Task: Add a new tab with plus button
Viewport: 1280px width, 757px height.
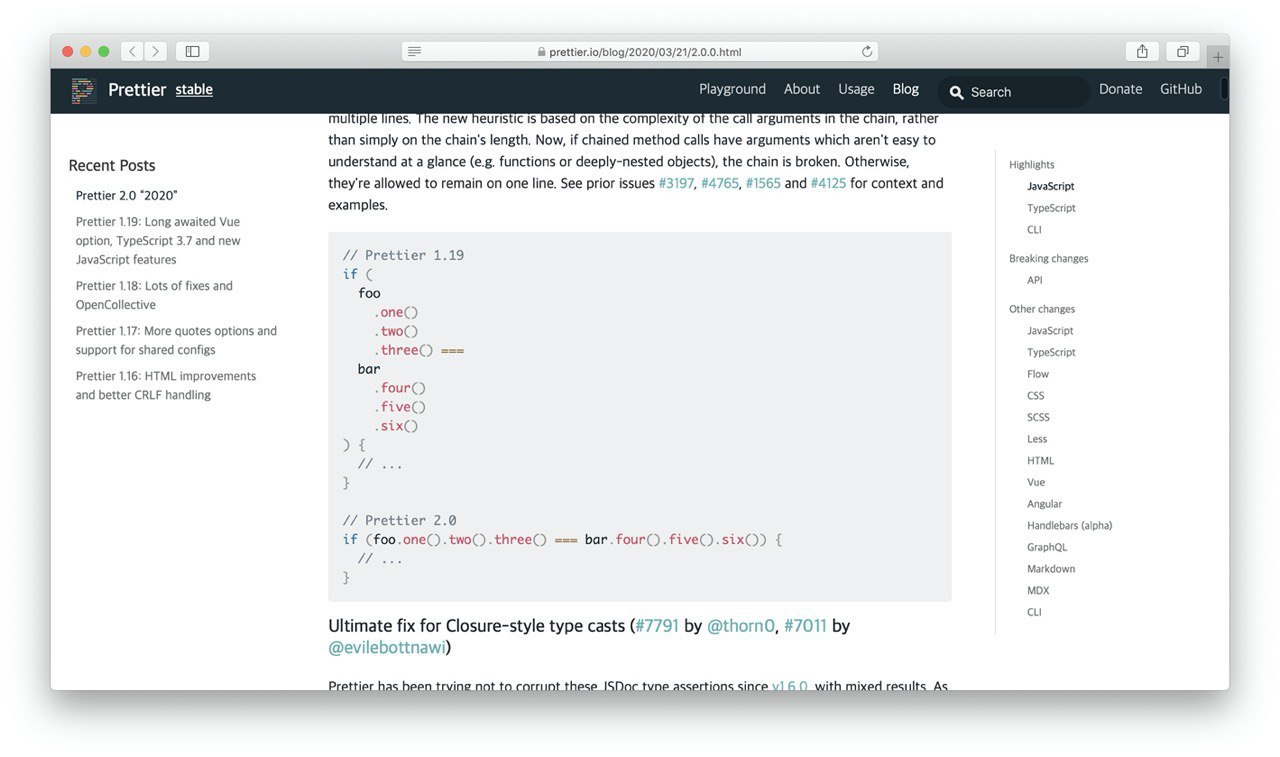Action: pos(1217,57)
